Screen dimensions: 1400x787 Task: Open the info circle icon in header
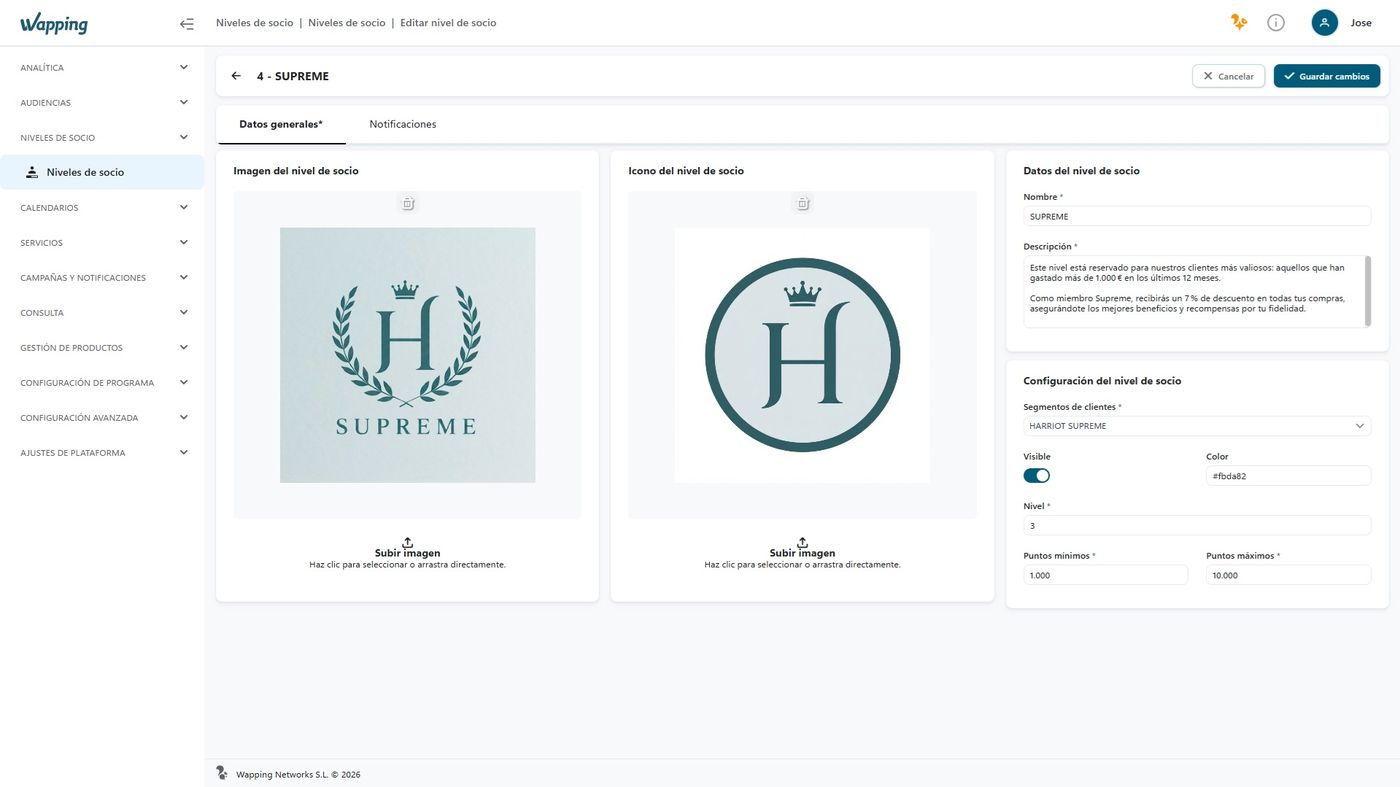tap(1276, 23)
